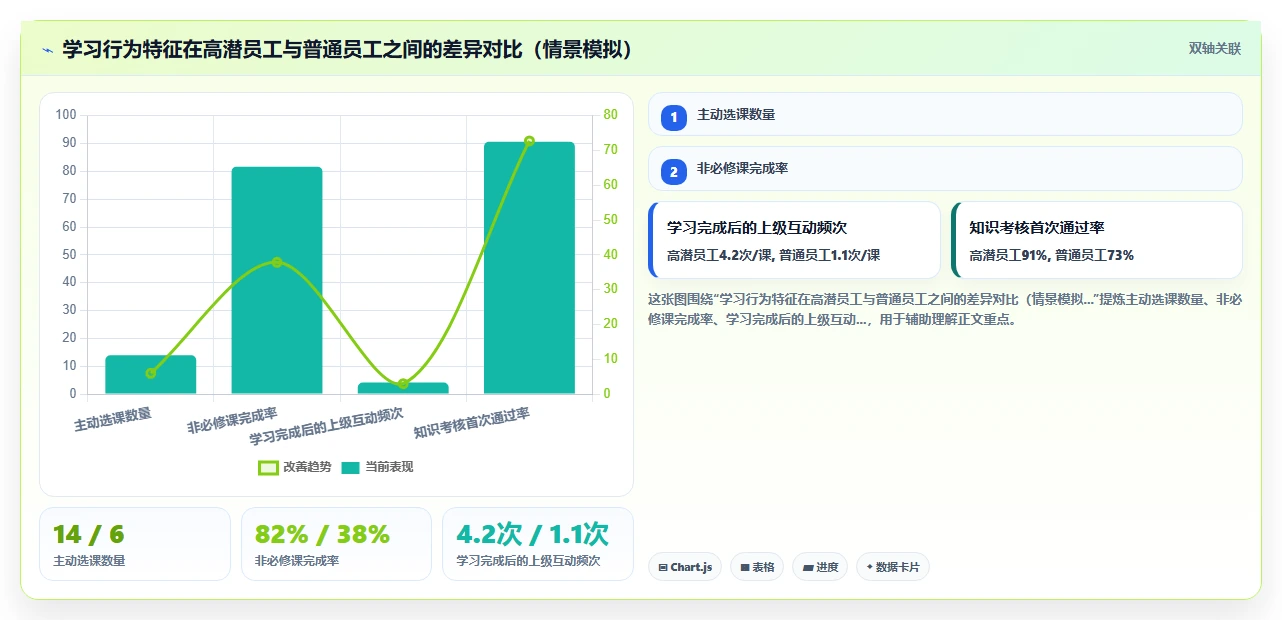
Task: Click the 数据卡片 tag chip
Action: point(893,567)
